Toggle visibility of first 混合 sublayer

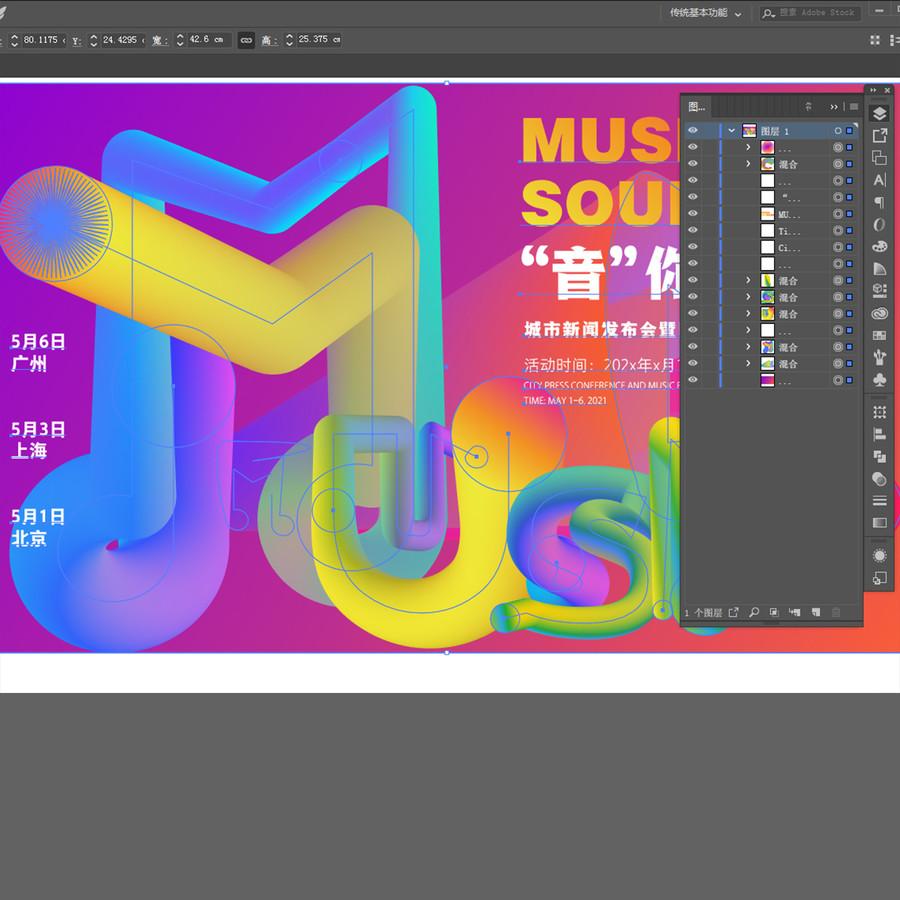(693, 164)
